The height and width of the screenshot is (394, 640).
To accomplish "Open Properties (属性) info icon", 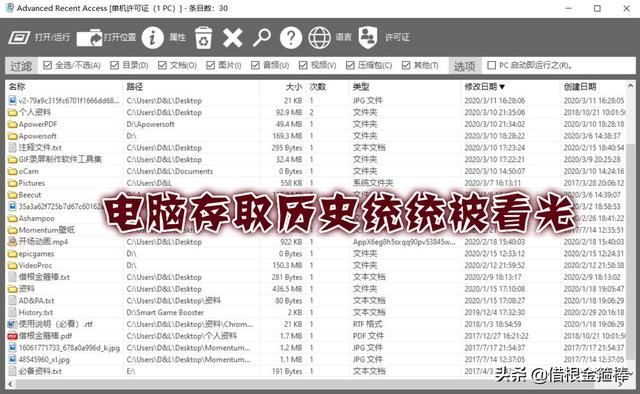I will click(153, 38).
